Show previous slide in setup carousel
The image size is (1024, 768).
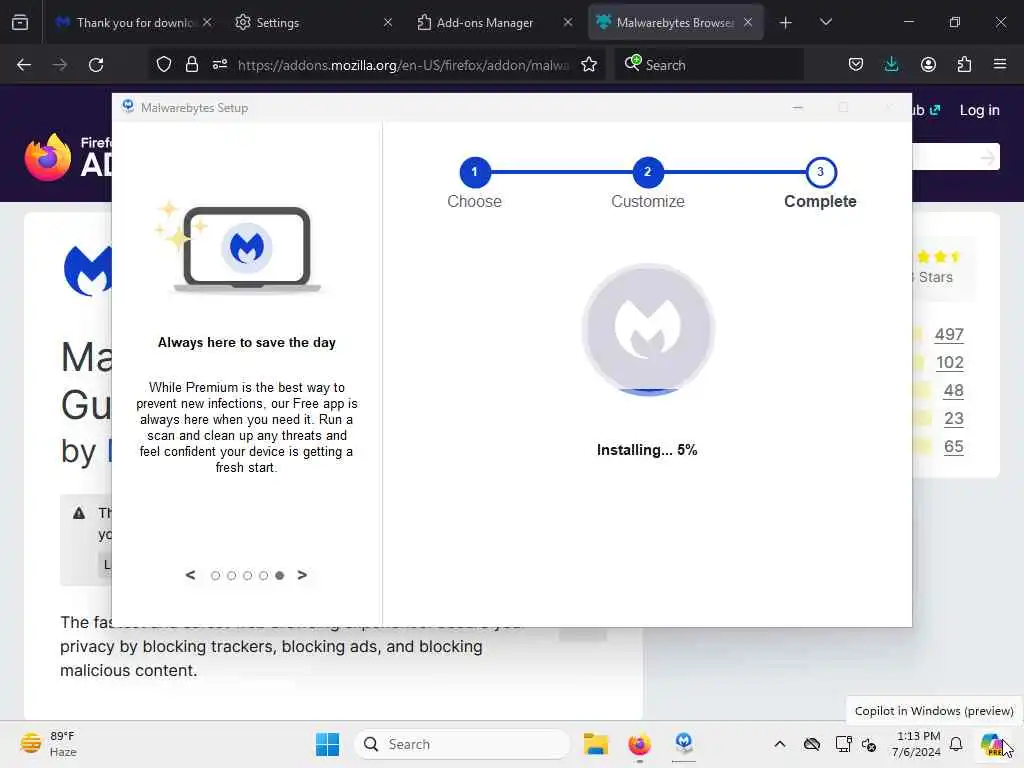point(190,575)
